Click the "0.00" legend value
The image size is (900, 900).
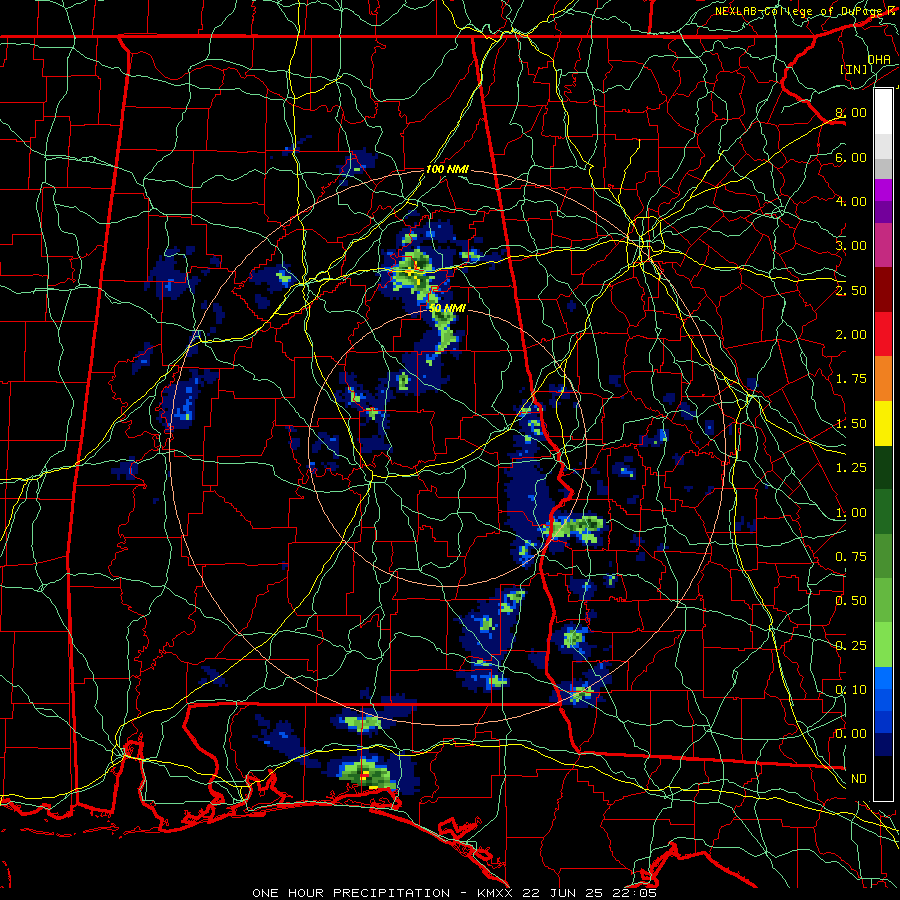(x=851, y=734)
